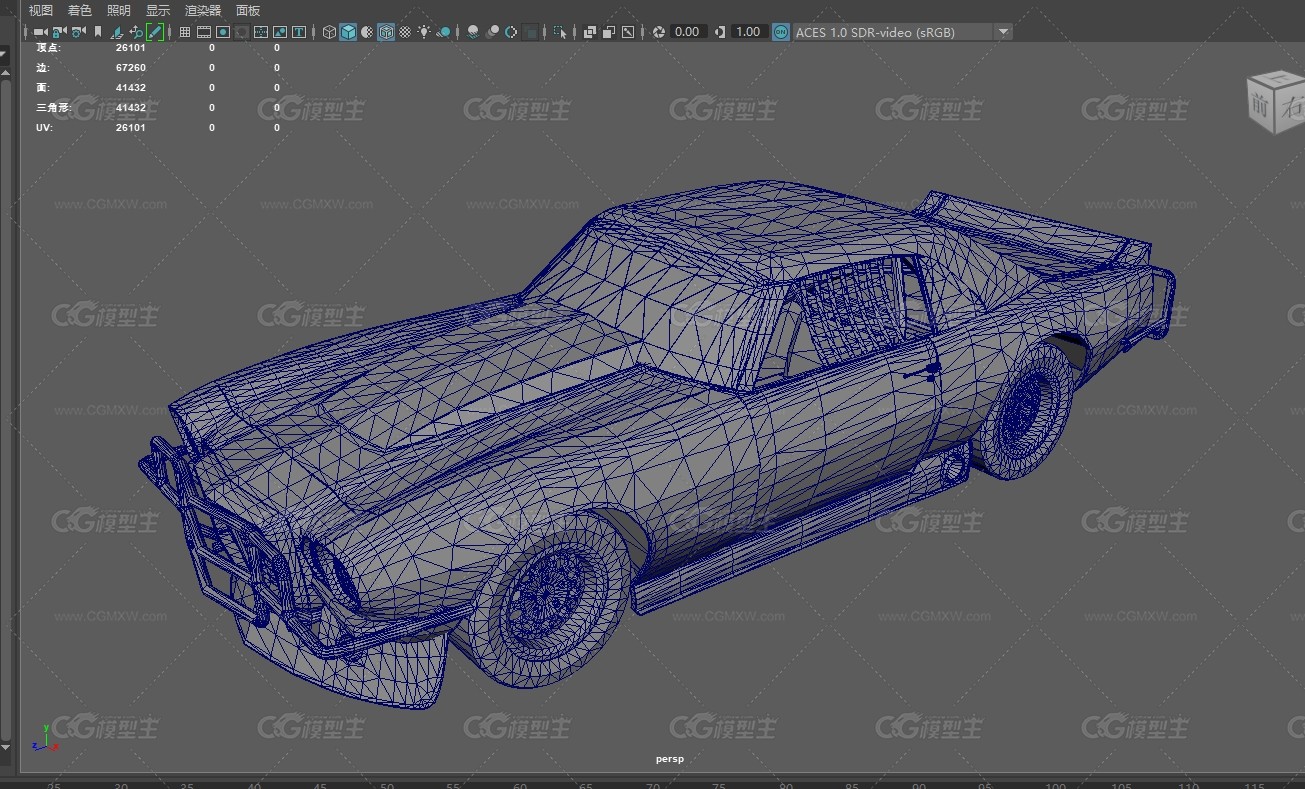The width and height of the screenshot is (1305, 789).
Task: Toggle the Resolution Gate display
Action: click(223, 32)
